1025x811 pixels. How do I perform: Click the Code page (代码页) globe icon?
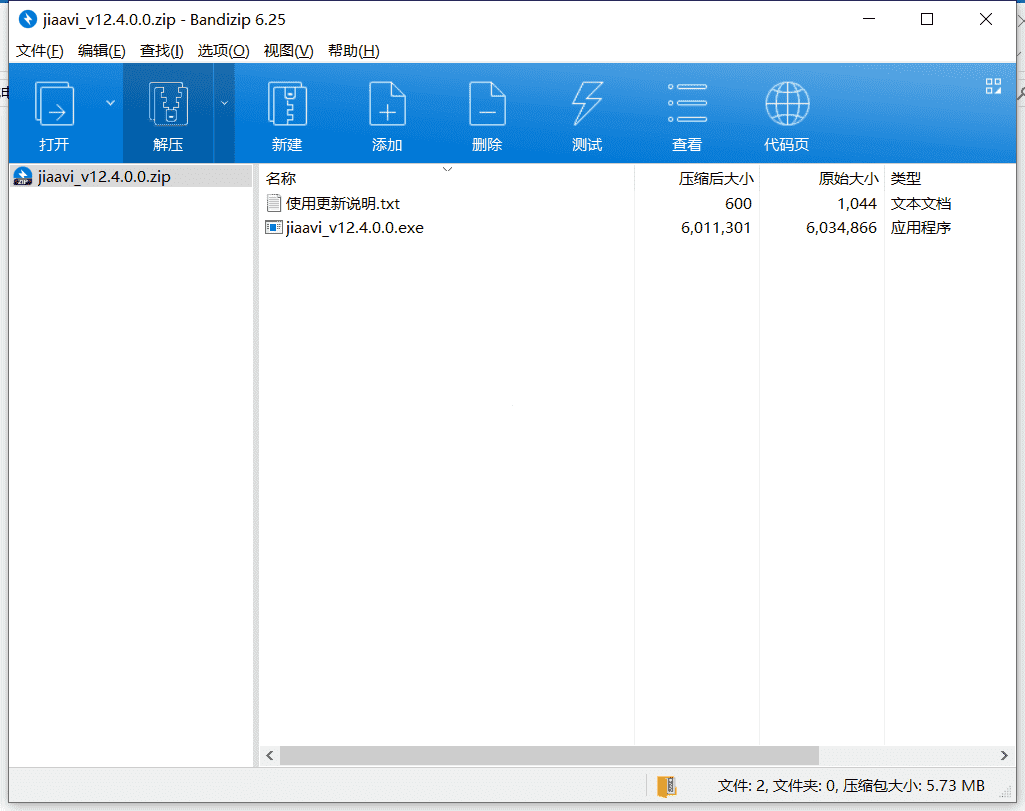[787, 103]
